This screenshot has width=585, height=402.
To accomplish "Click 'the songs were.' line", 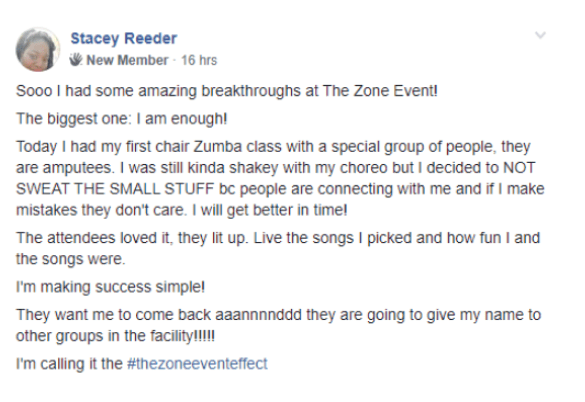I will pos(71,259).
